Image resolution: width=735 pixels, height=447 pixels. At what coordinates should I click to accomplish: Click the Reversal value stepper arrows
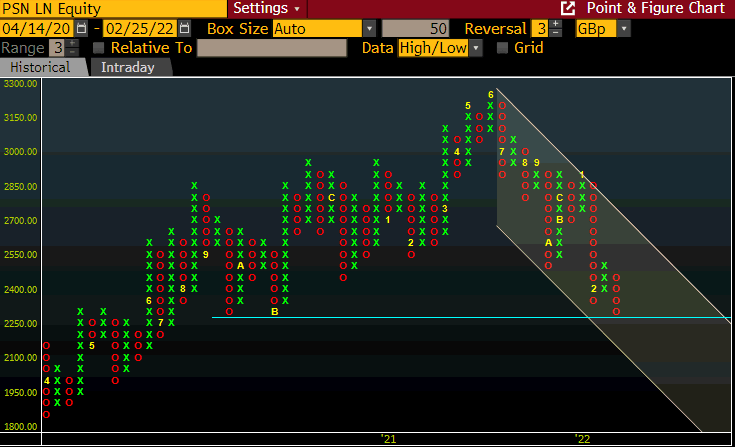click(554, 29)
